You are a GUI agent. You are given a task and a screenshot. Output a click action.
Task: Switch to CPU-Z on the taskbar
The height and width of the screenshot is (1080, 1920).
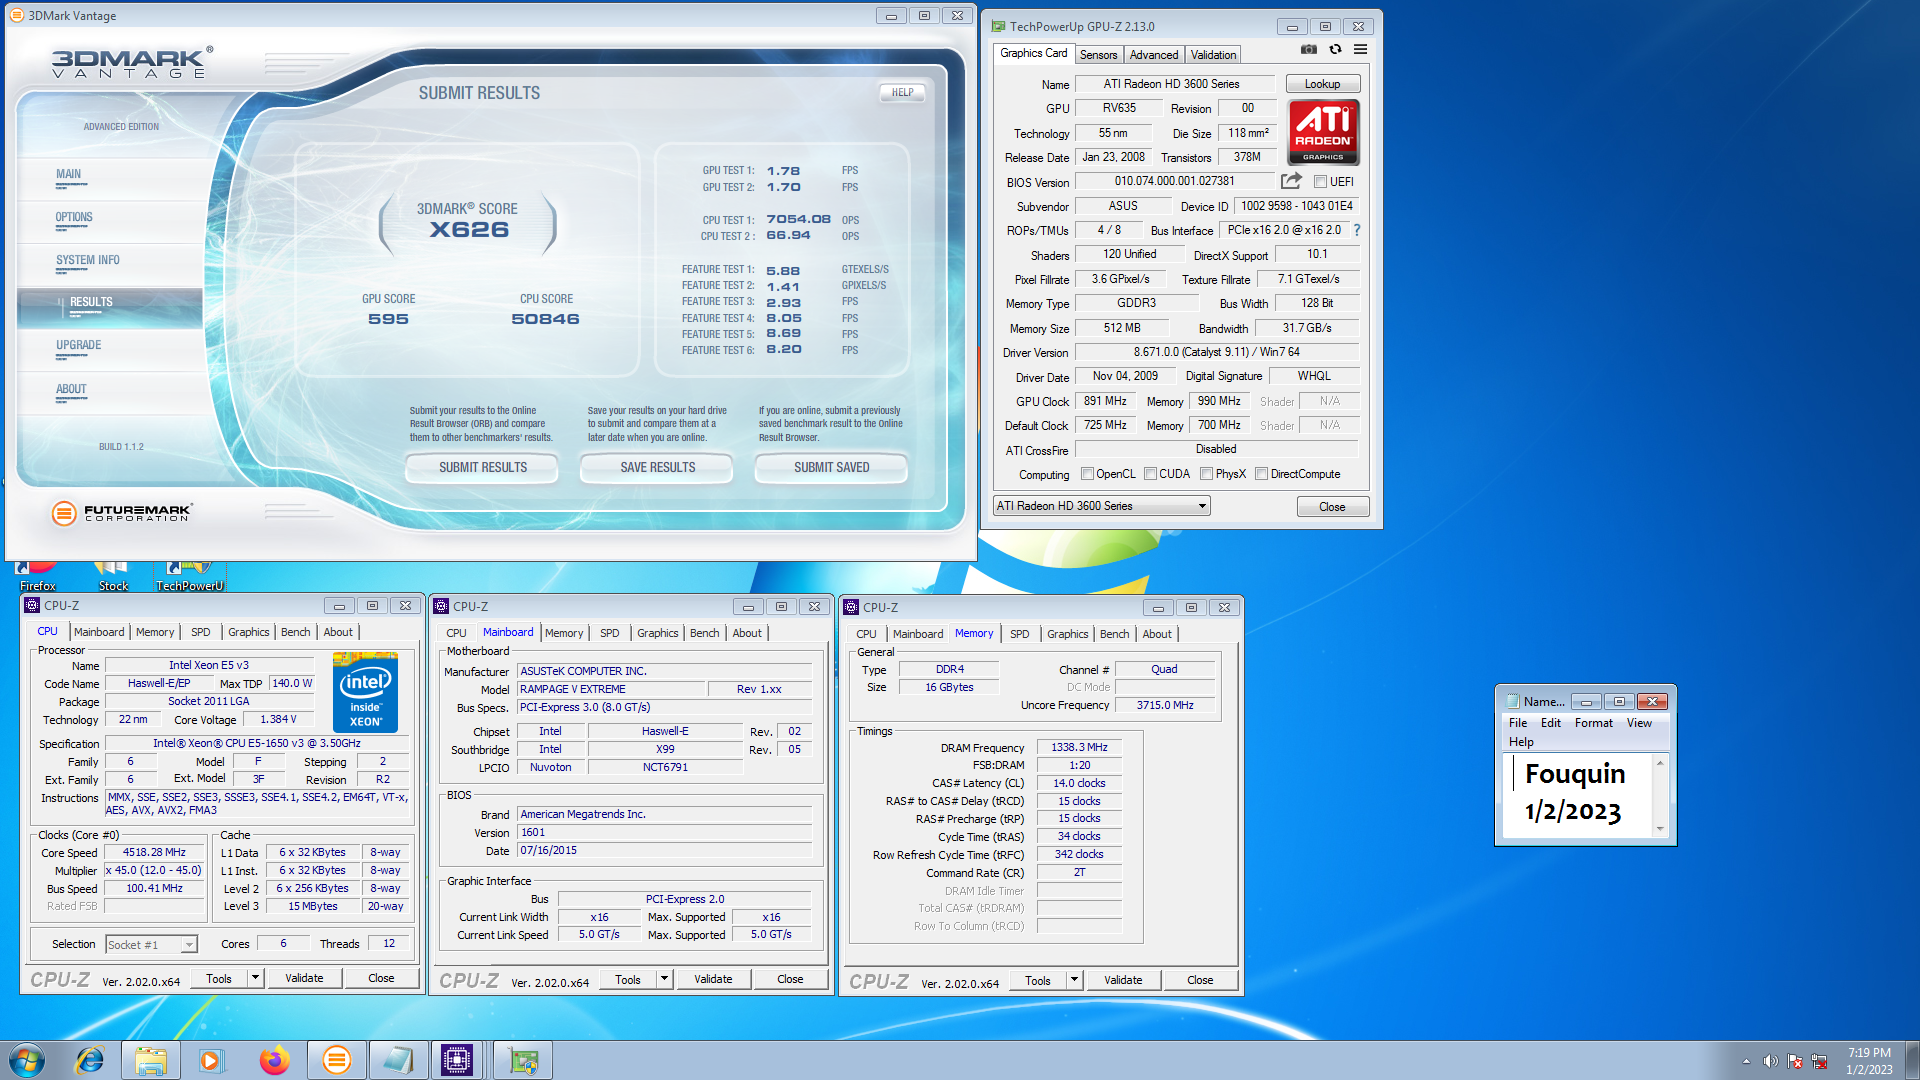457,1060
